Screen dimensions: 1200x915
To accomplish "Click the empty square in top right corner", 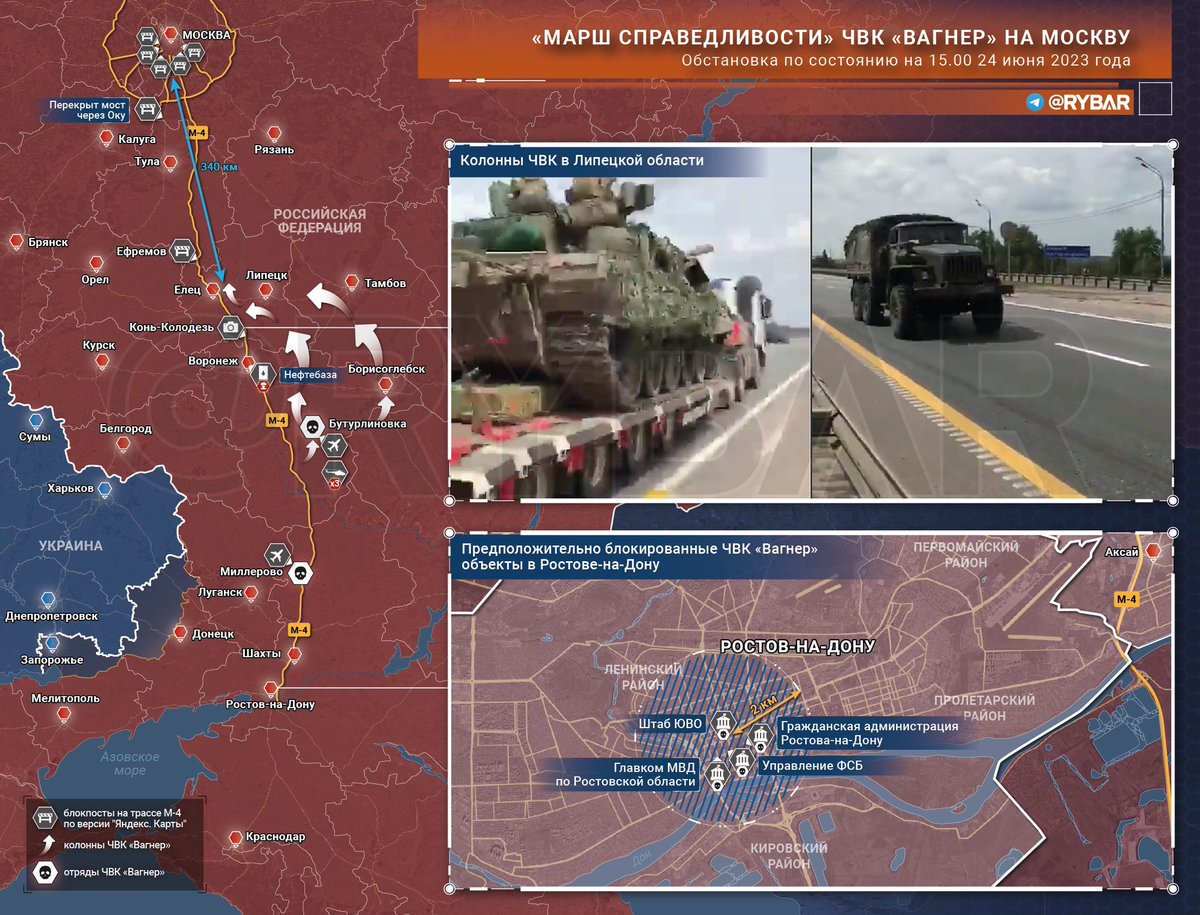I will point(1155,101).
